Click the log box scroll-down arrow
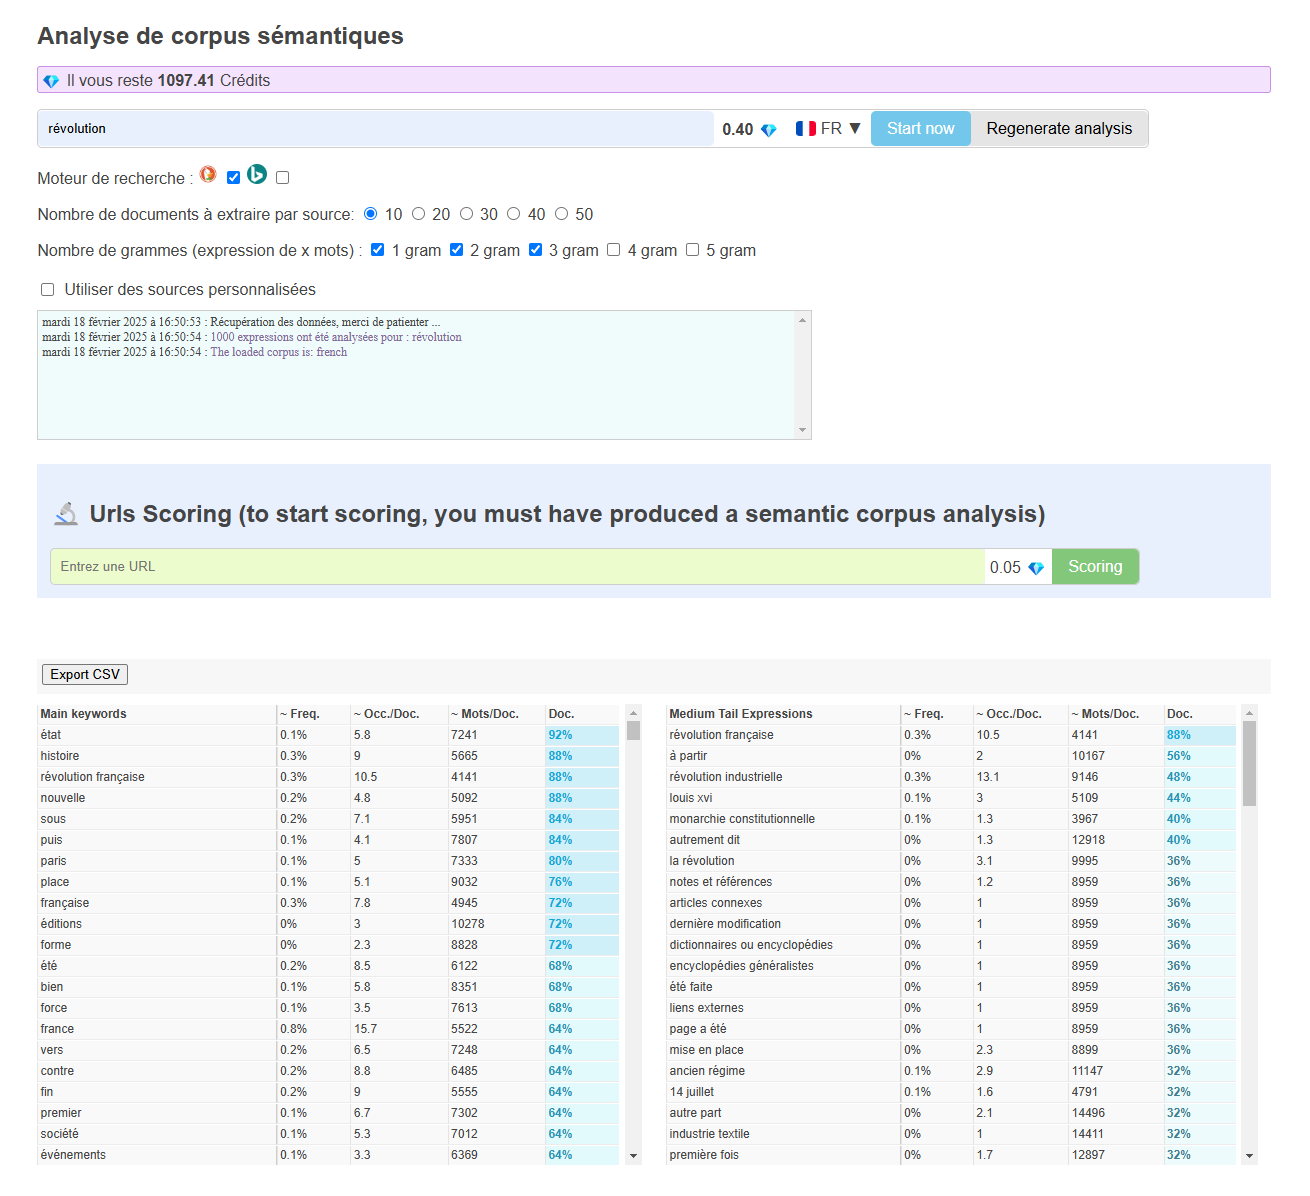 coord(802,430)
